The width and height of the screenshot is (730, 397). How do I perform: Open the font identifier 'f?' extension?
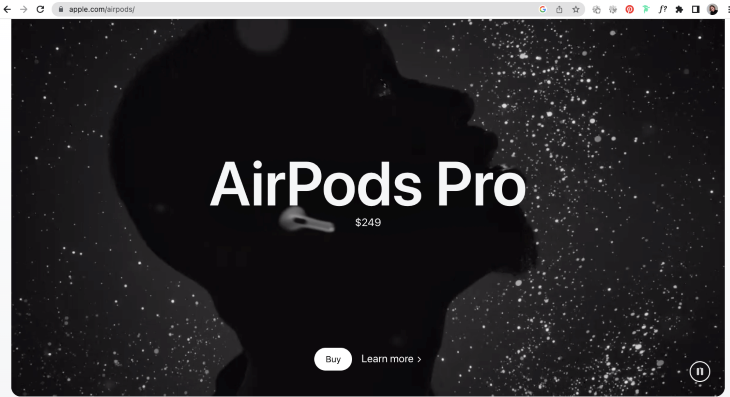662,9
